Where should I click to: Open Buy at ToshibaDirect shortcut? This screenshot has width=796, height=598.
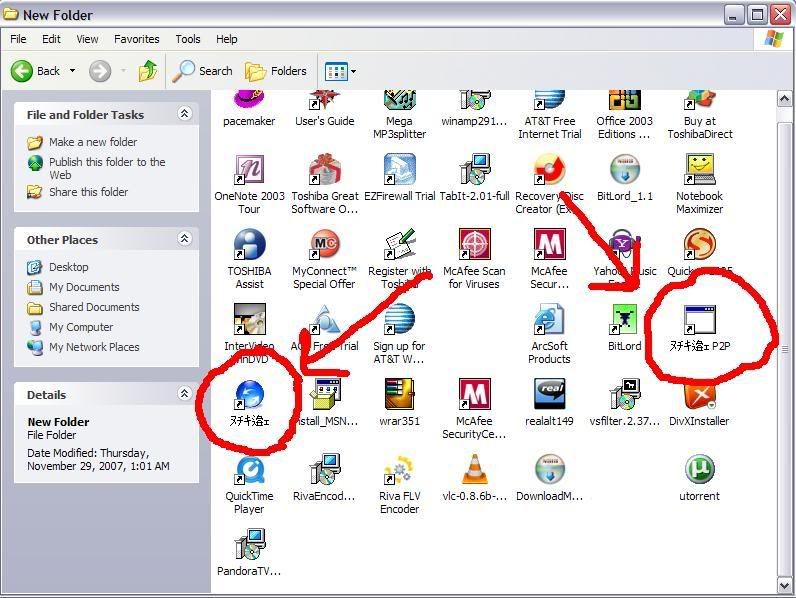tap(700, 99)
